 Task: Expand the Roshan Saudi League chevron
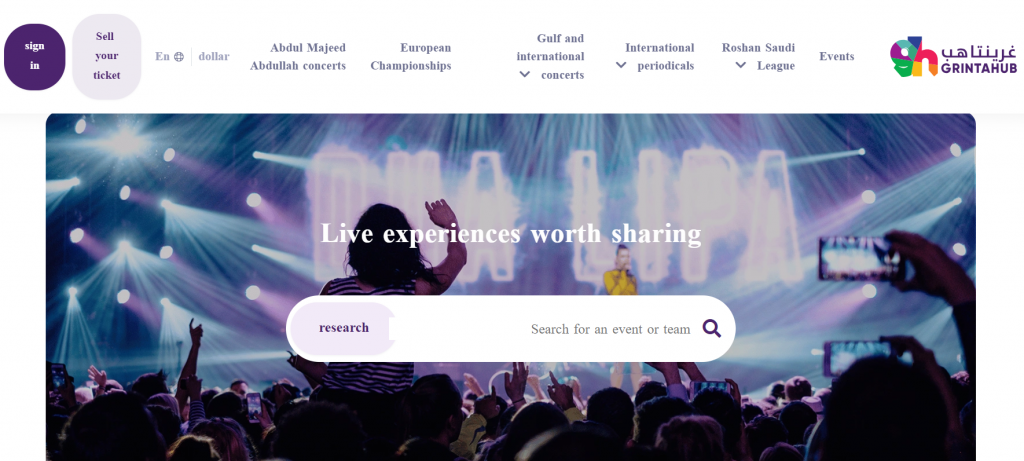[x=740, y=65]
